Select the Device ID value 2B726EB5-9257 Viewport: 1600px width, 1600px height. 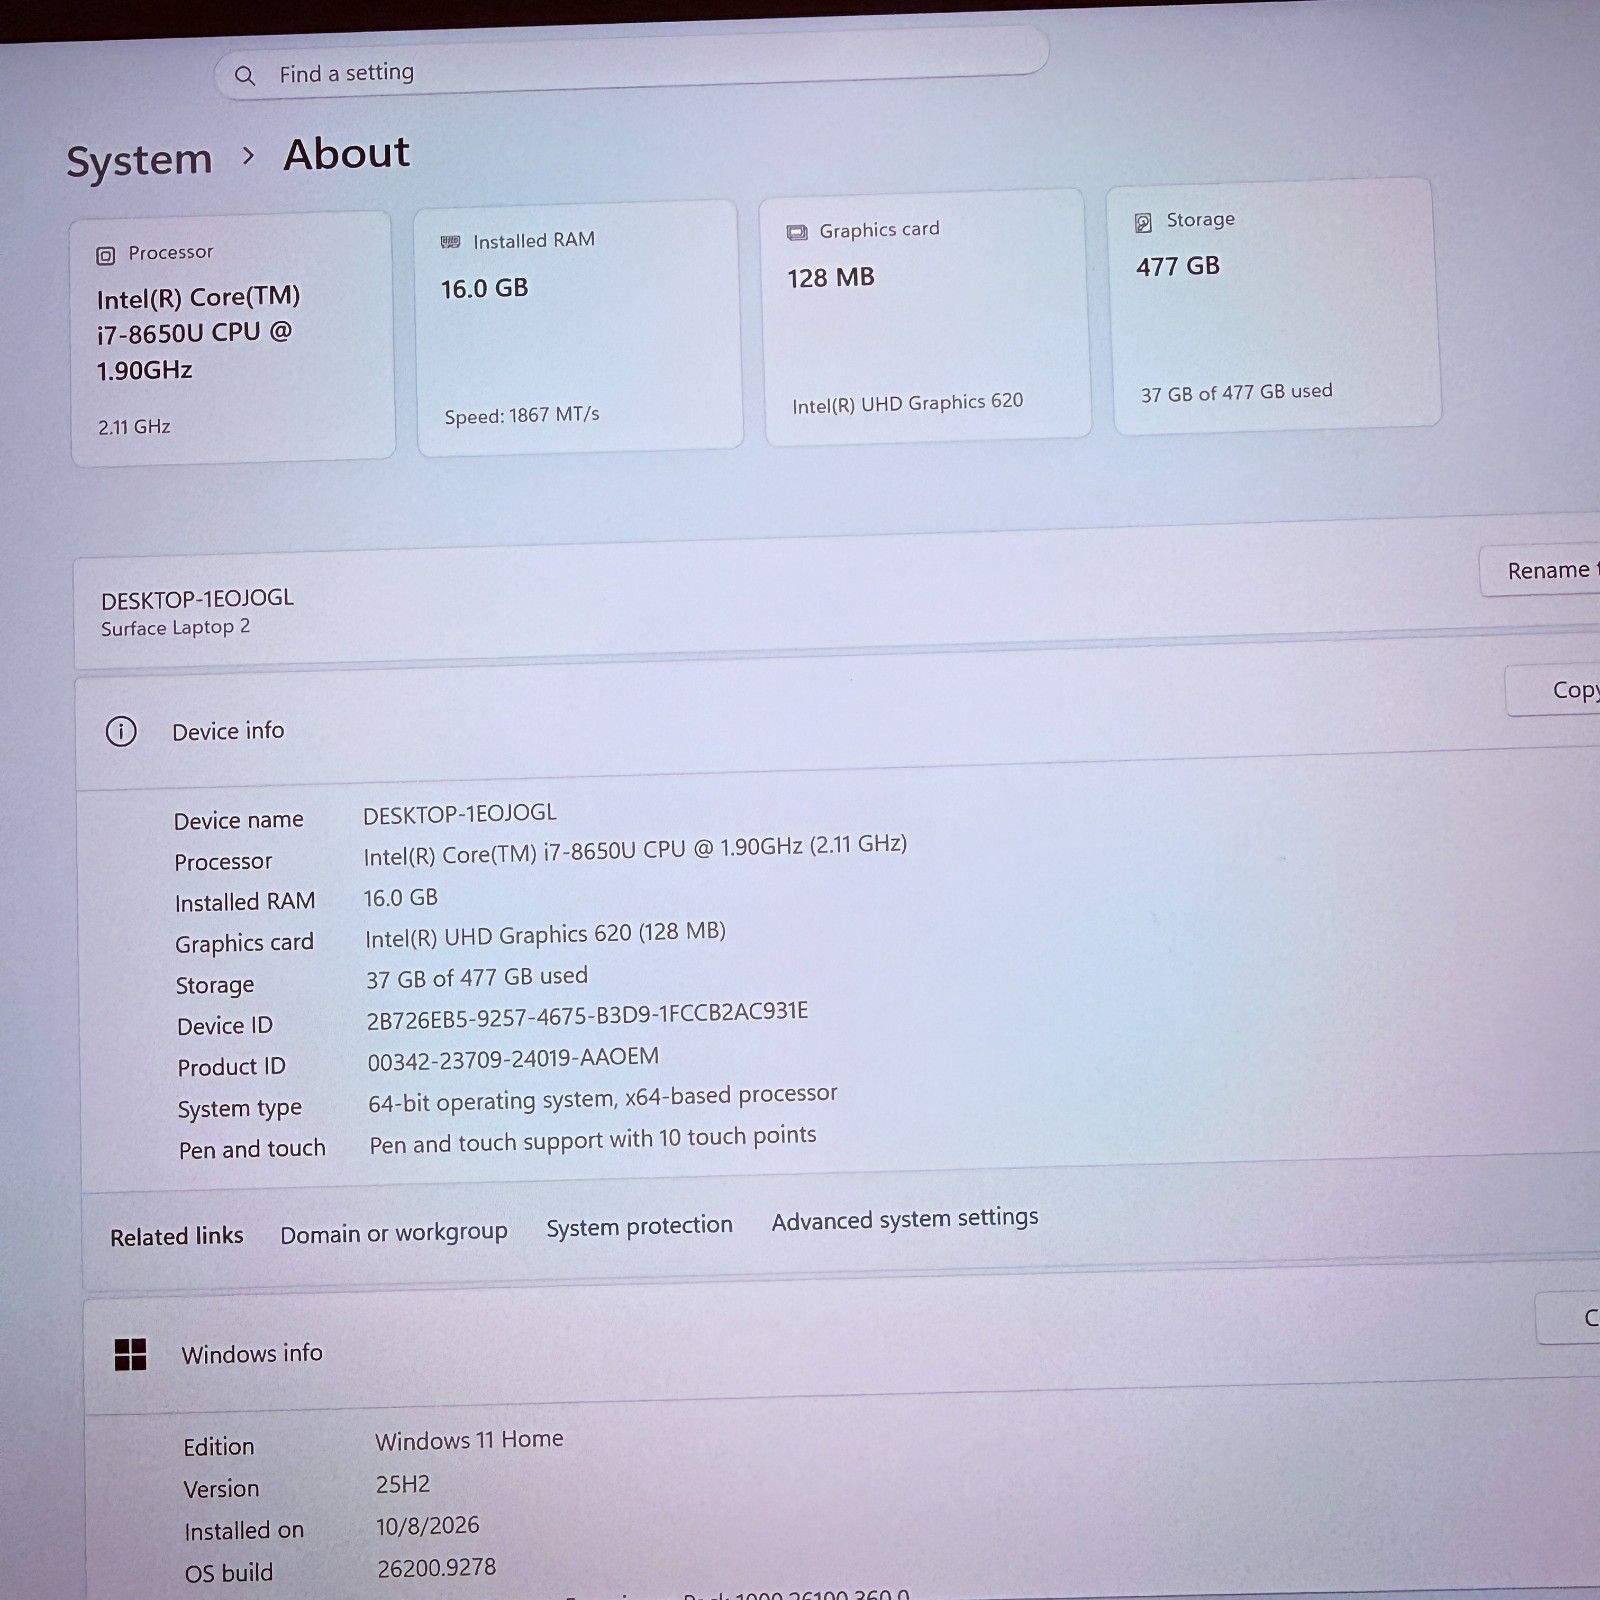(587, 1016)
